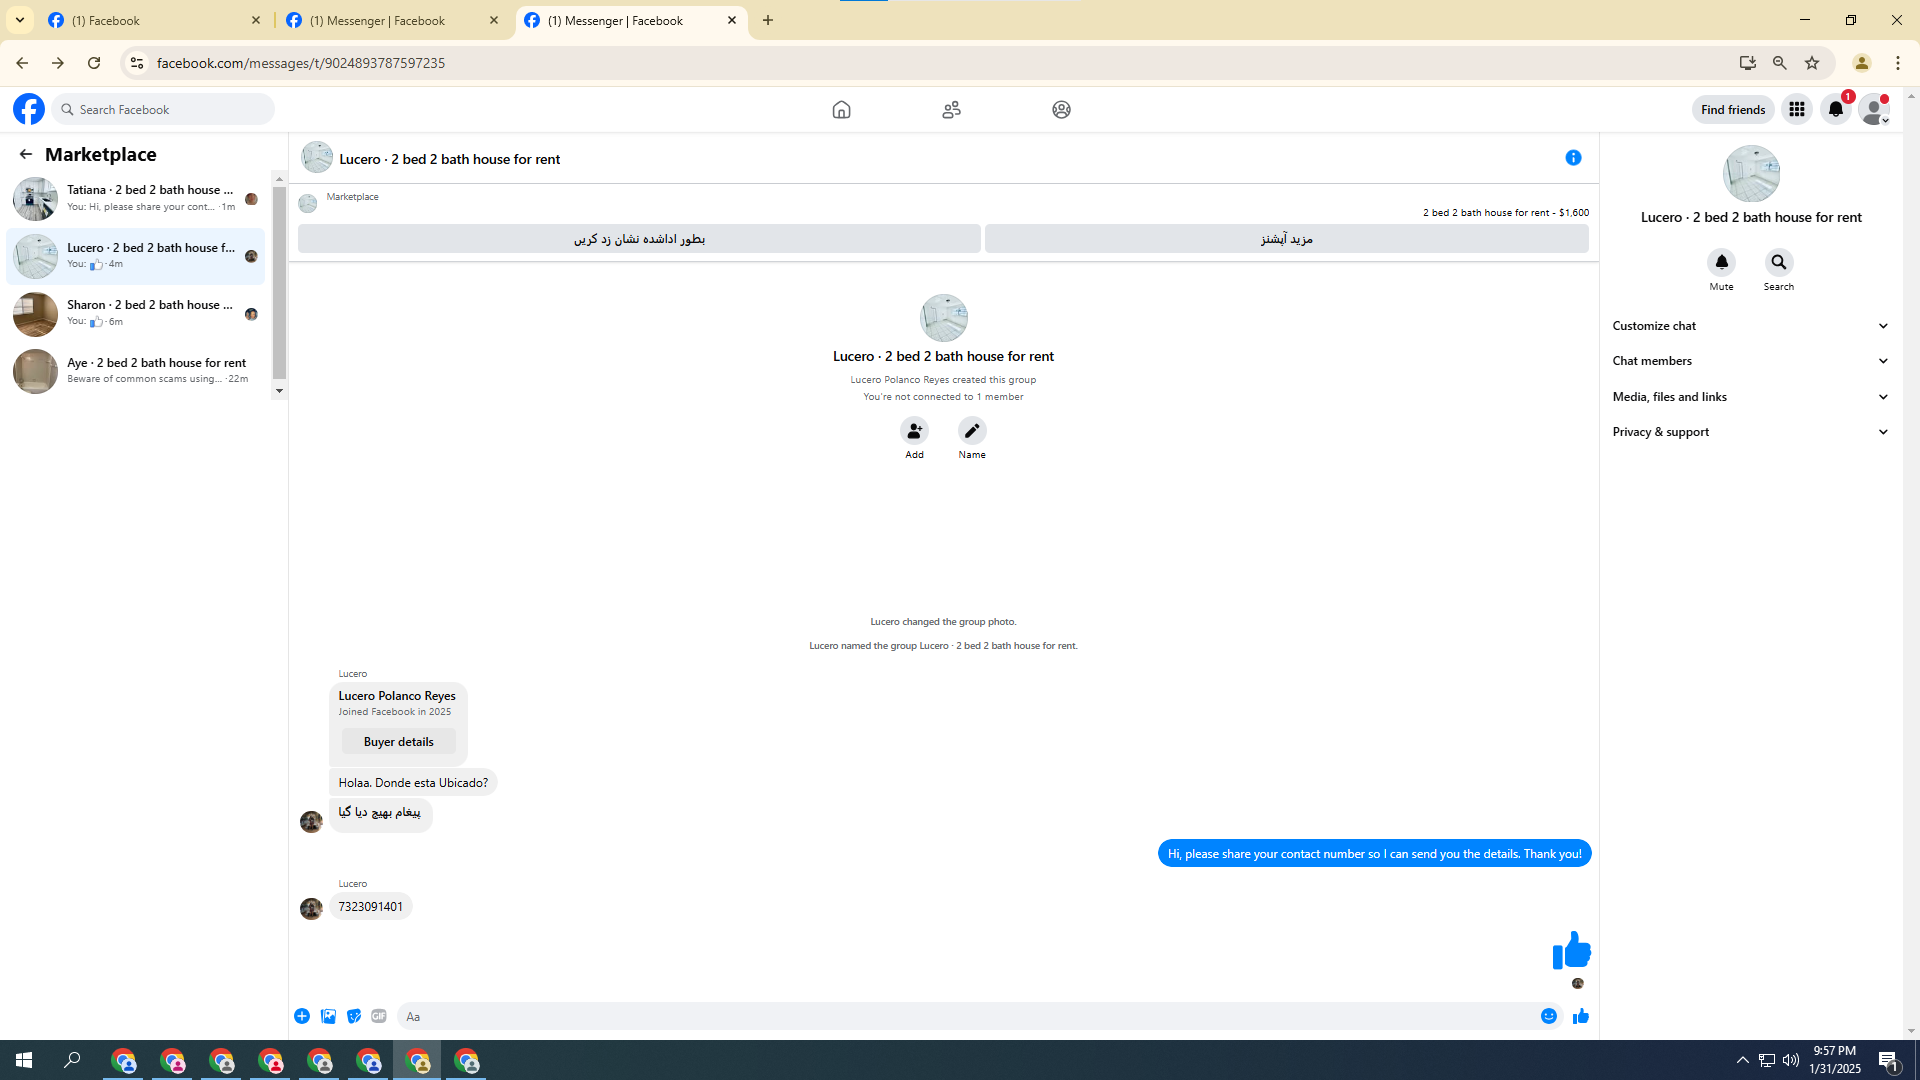
Task: Click the Buyer details button
Action: 399,742
